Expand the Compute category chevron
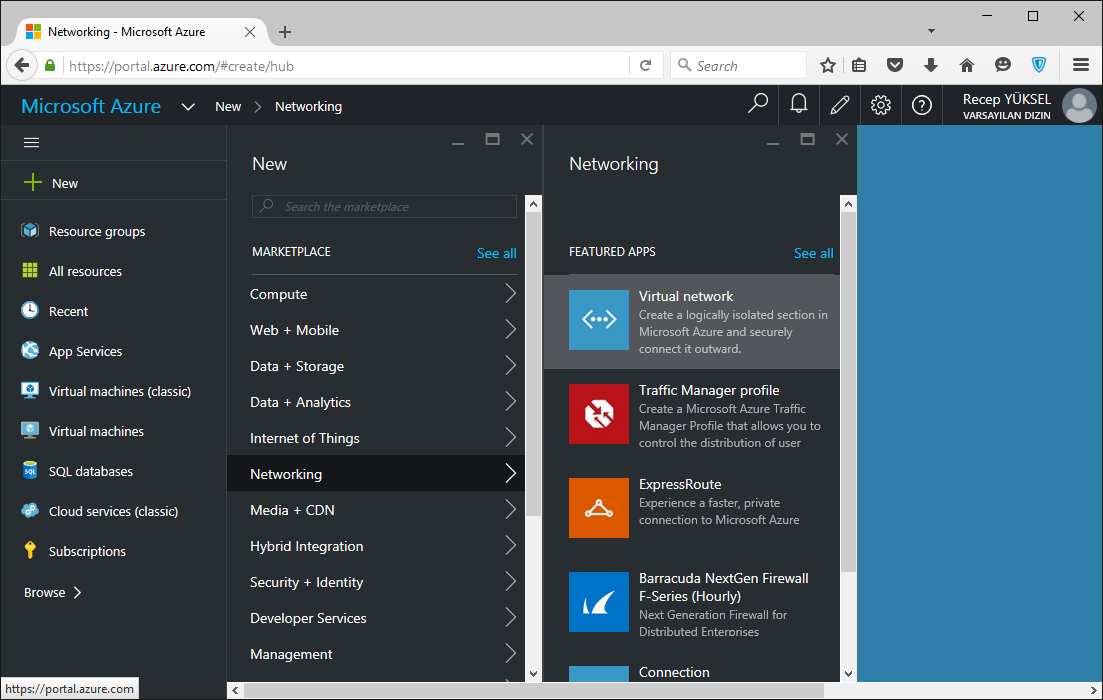1103x700 pixels. point(511,293)
